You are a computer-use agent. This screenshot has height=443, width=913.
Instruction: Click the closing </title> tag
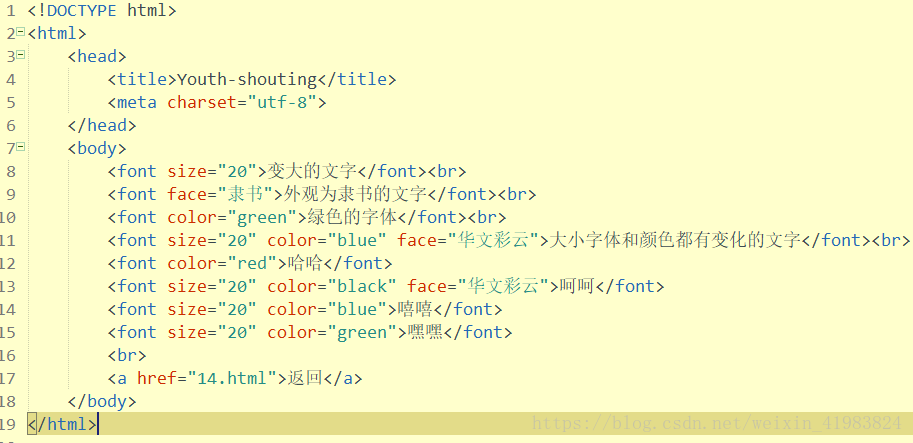(x=356, y=80)
